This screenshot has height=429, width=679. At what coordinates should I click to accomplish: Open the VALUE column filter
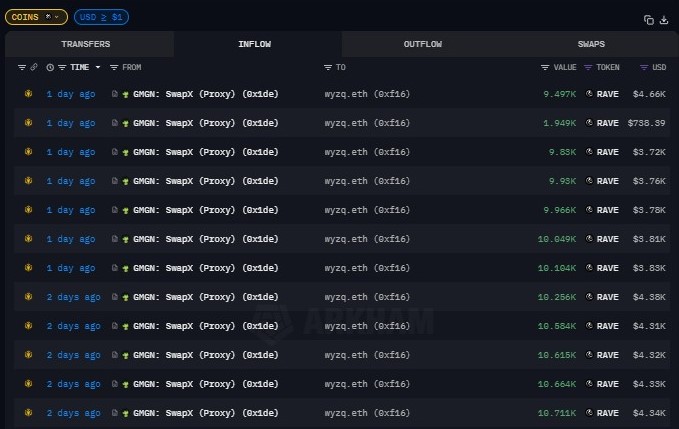point(545,67)
